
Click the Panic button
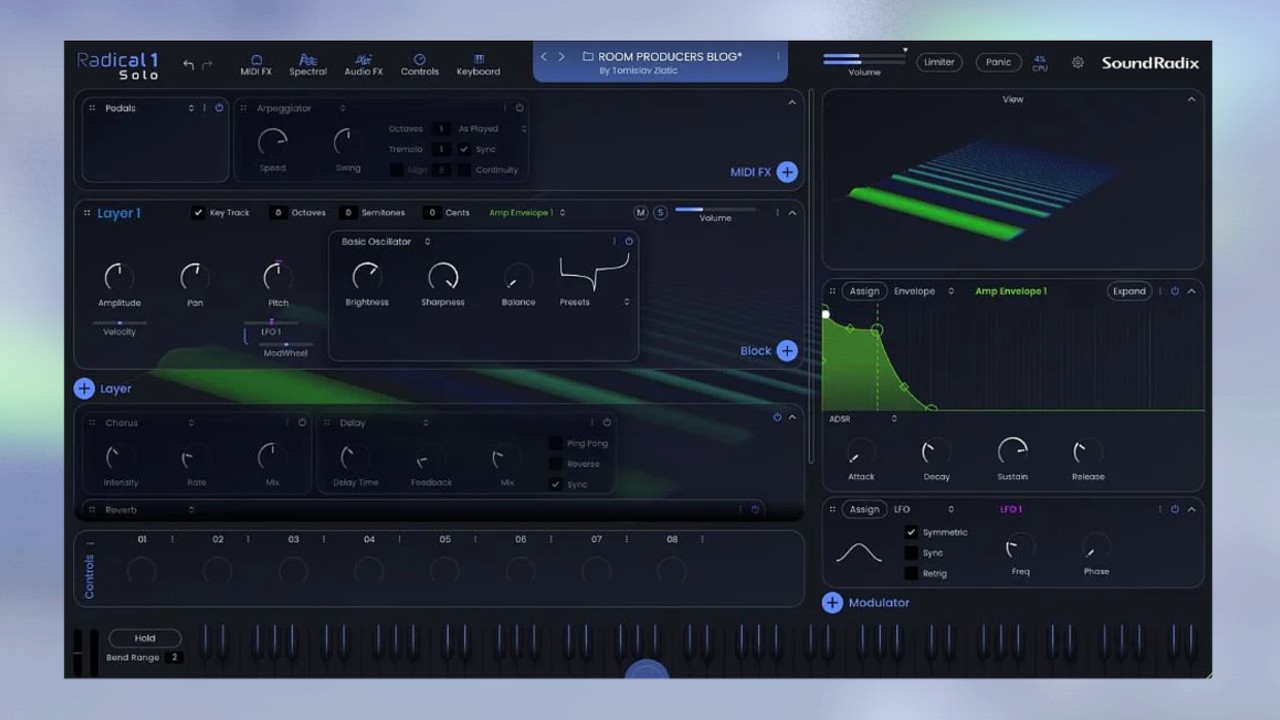pyautogui.click(x=998, y=62)
